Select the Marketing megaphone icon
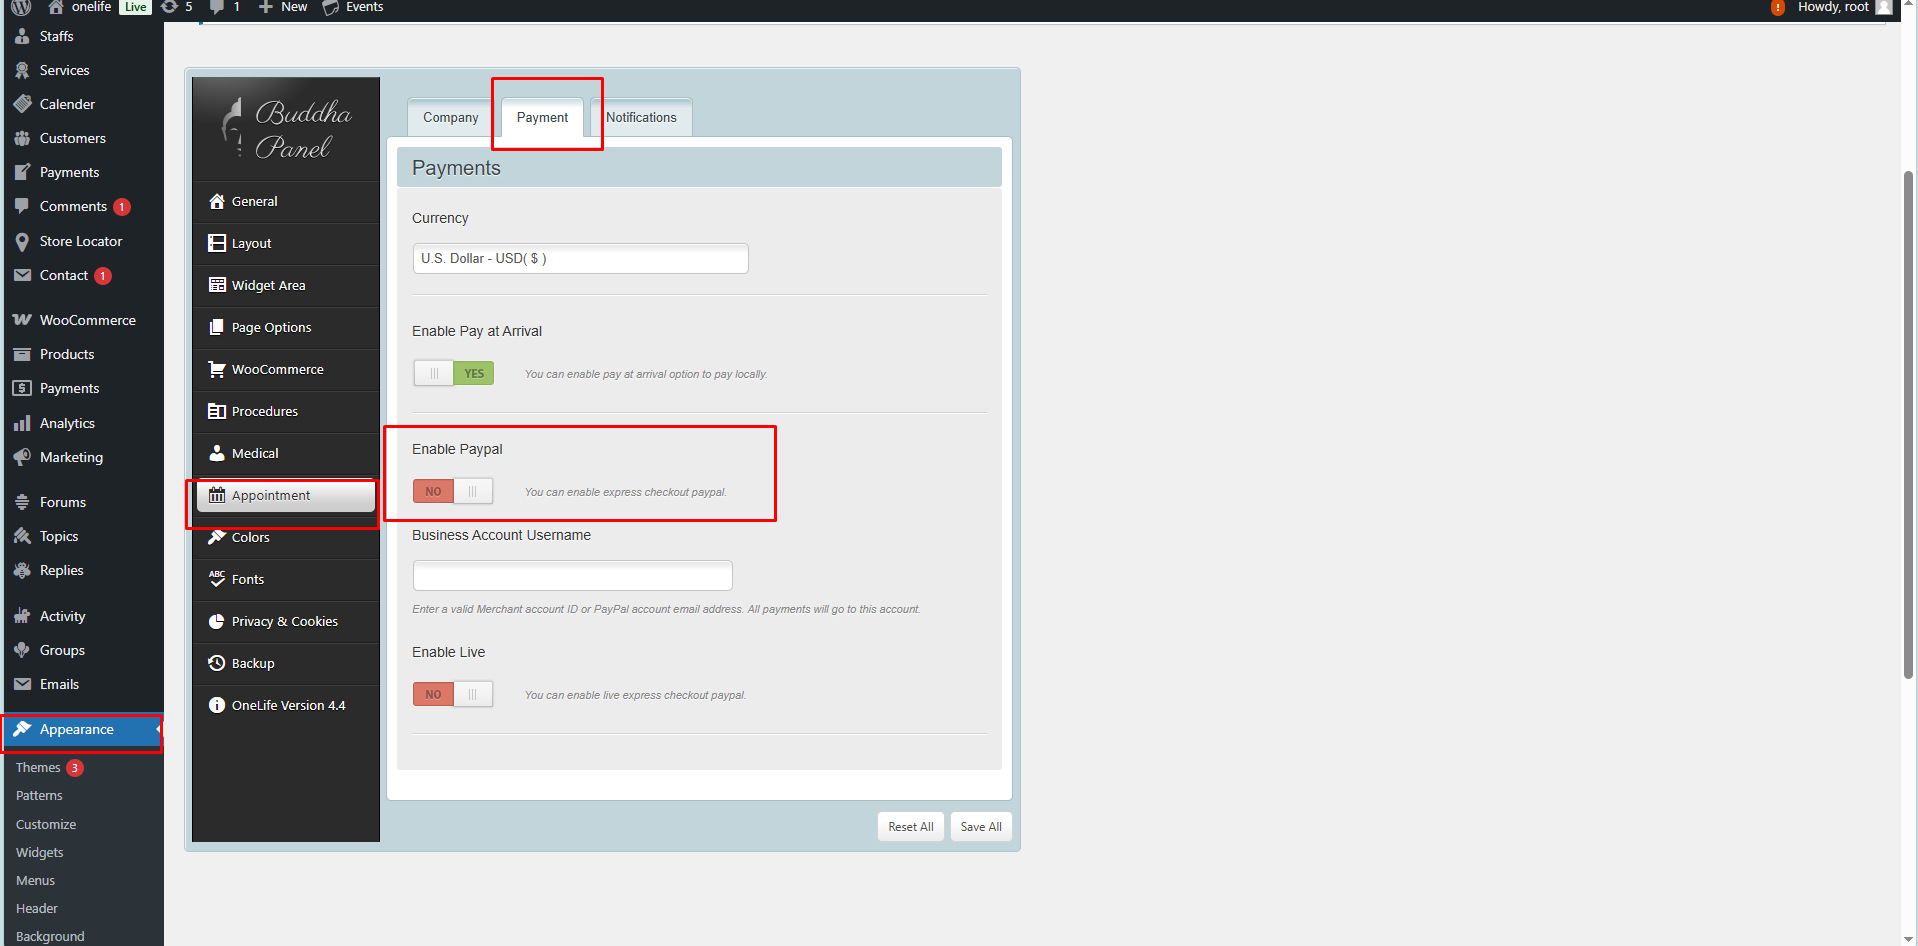The image size is (1918, 946). click(x=22, y=457)
